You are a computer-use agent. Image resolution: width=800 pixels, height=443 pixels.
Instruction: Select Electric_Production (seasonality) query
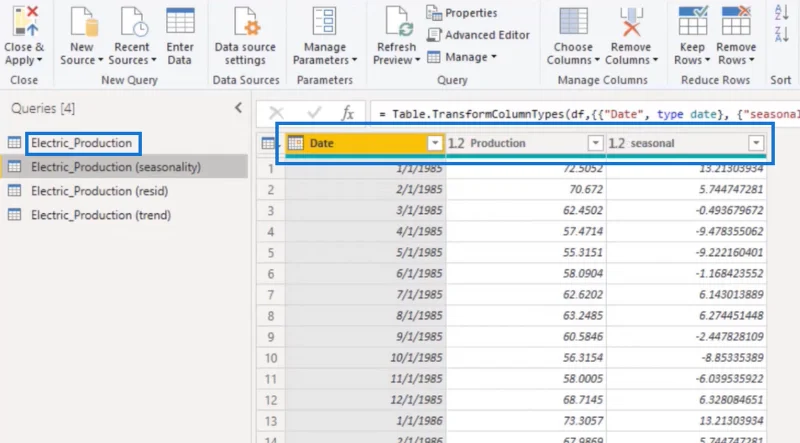(x=116, y=167)
